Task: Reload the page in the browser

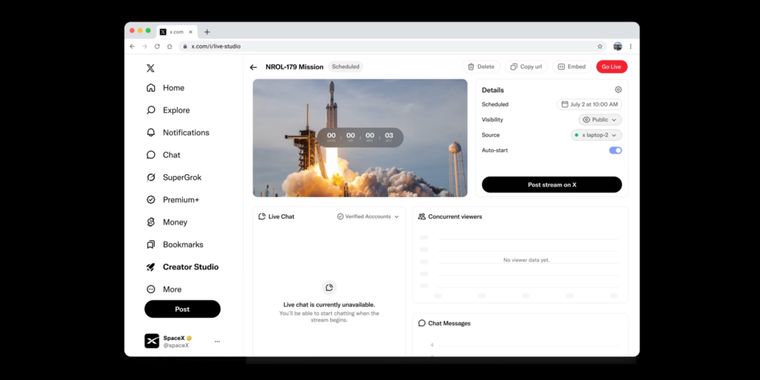Action: pyautogui.click(x=157, y=47)
